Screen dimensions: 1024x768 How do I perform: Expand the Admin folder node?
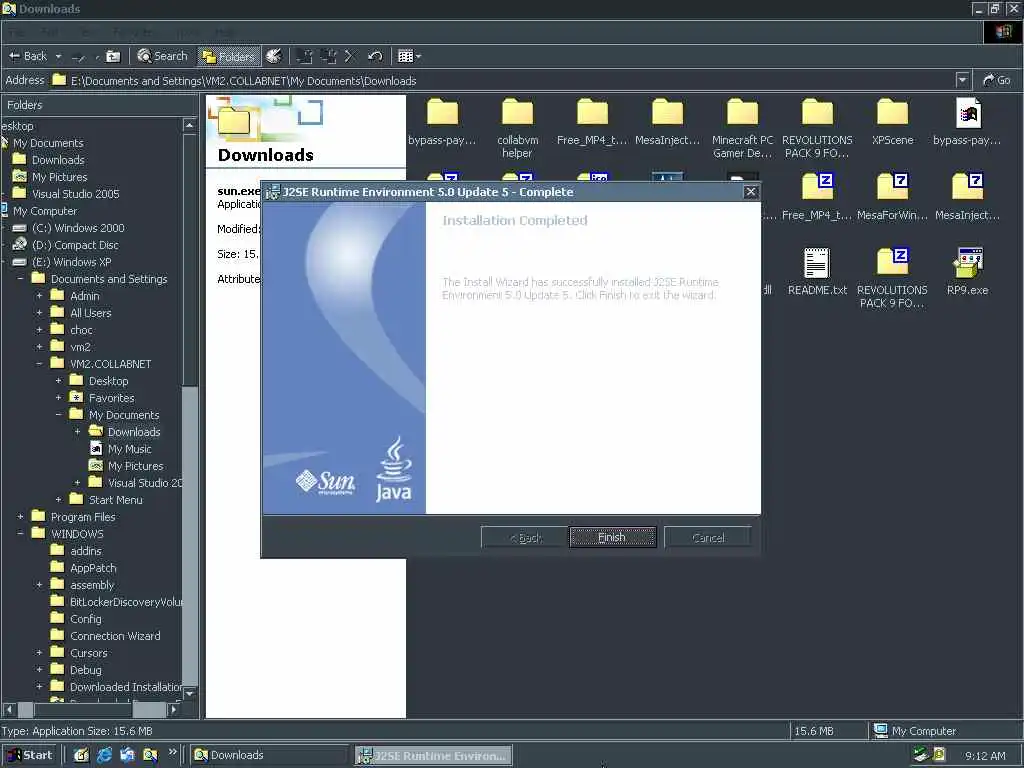click(39, 296)
